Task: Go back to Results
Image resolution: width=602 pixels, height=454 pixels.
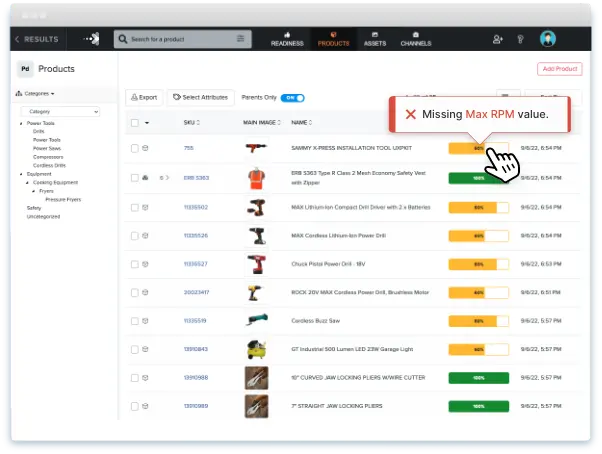Action: click(37, 39)
